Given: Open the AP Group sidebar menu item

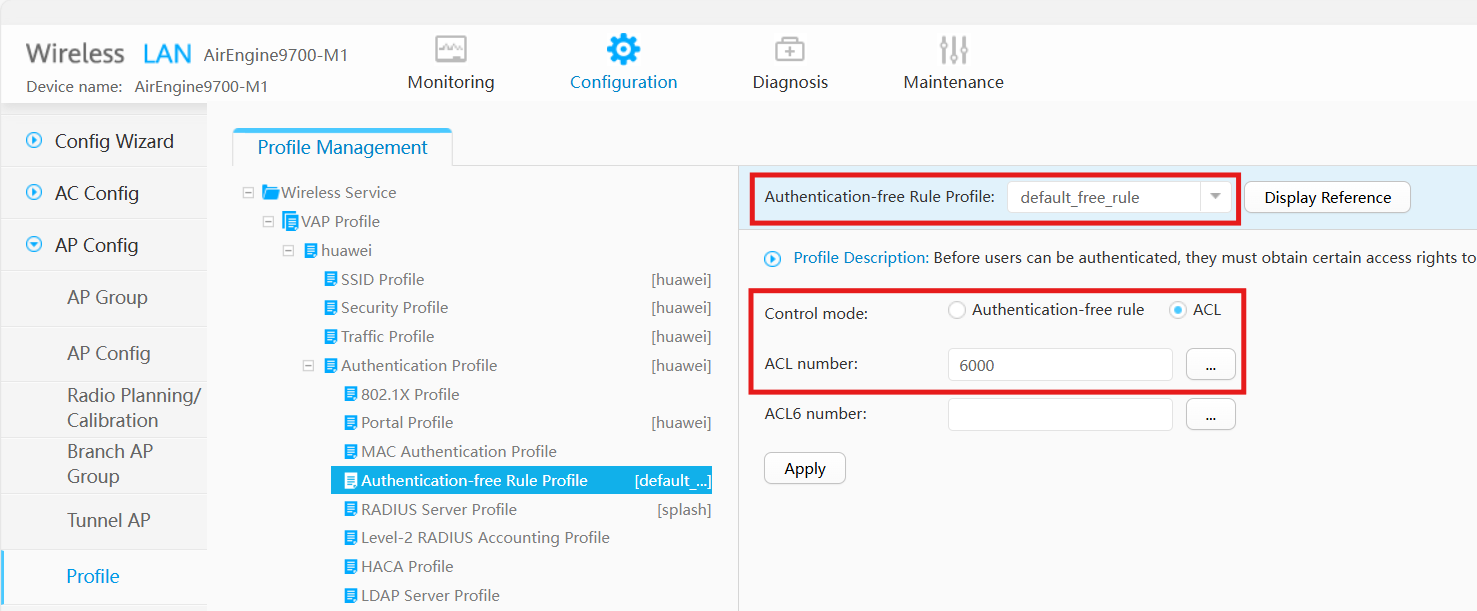Looking at the screenshot, I should (107, 297).
